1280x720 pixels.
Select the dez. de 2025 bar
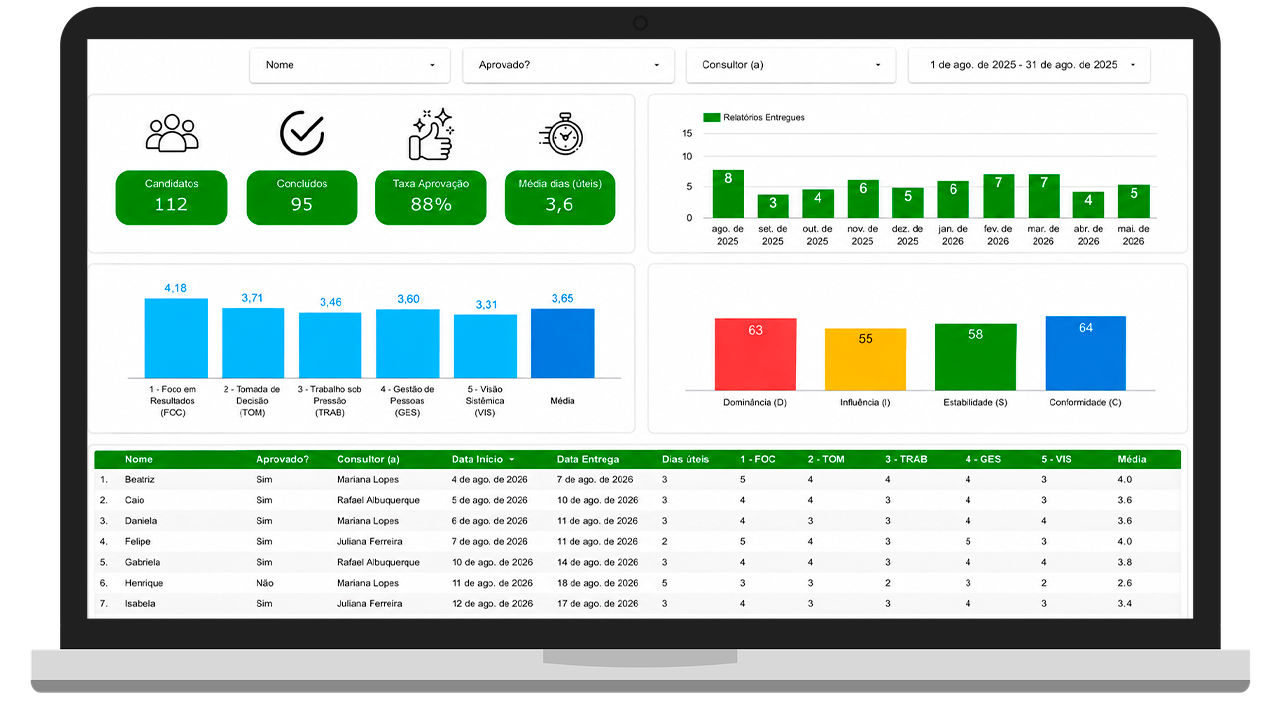(908, 203)
